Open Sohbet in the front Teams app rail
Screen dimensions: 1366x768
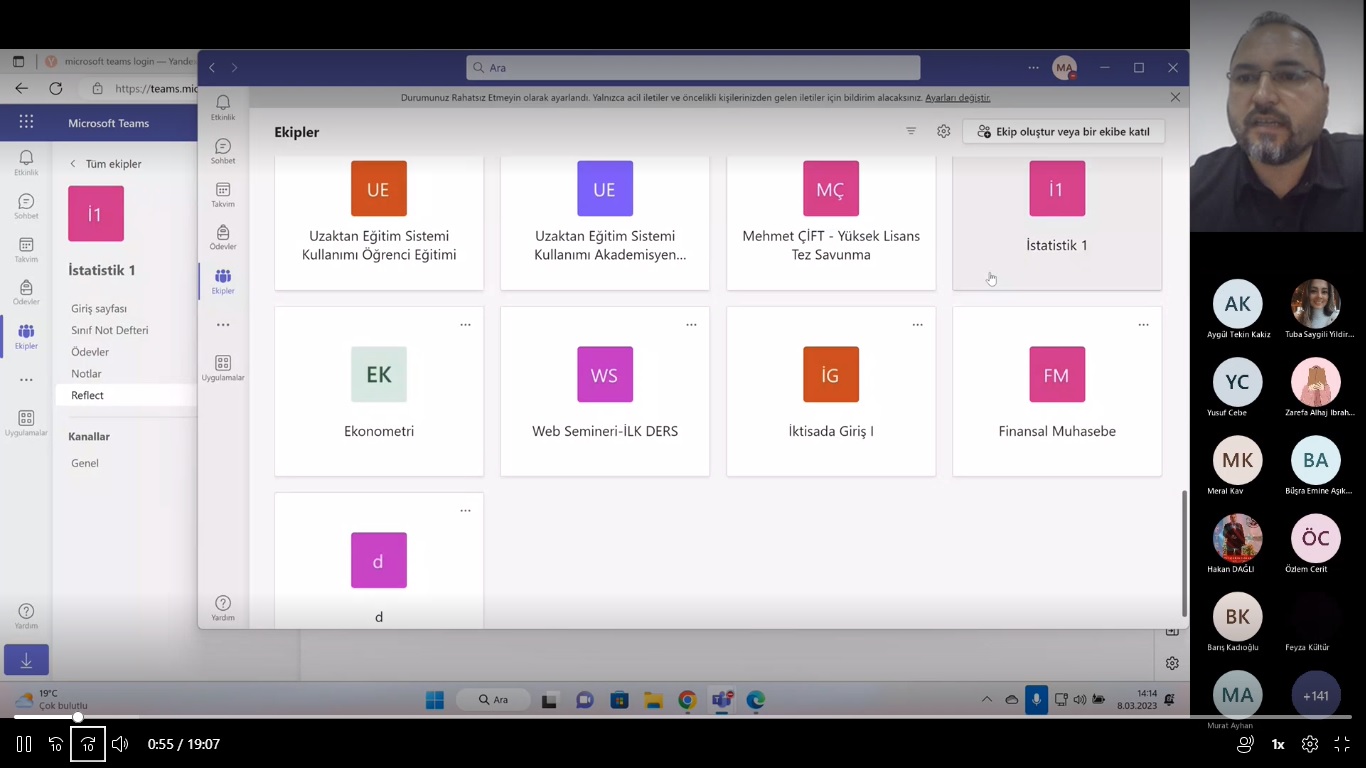pos(223,151)
